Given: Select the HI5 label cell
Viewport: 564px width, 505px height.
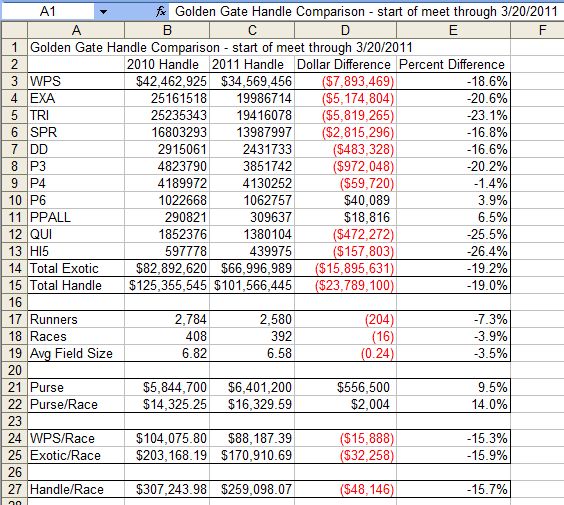Looking at the screenshot, I should pos(76,251).
